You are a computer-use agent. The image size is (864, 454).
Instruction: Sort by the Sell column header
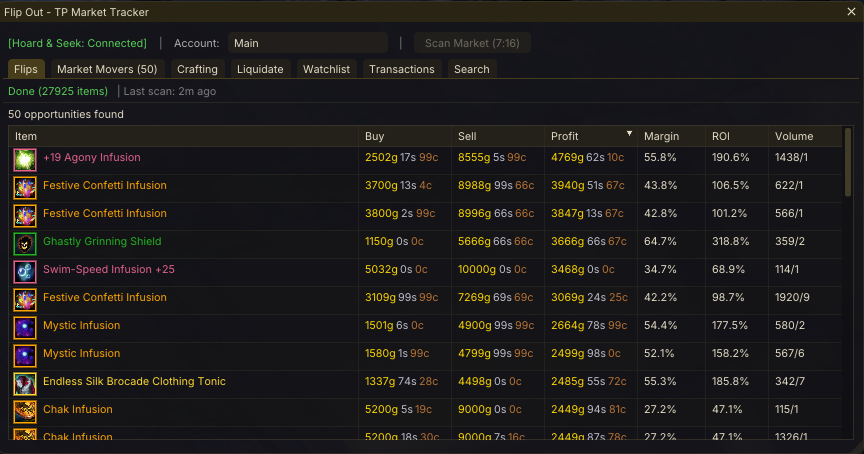[498, 136]
